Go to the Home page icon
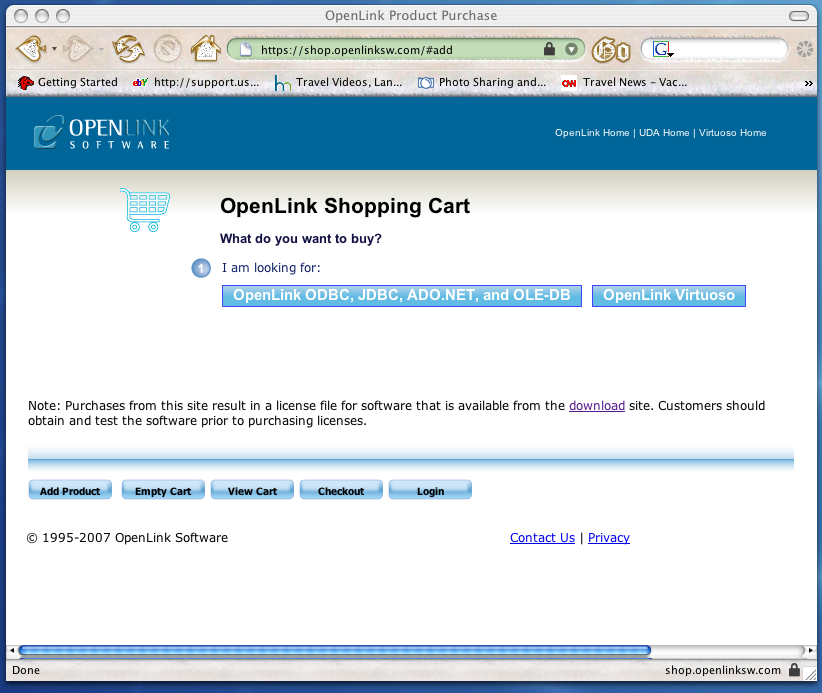Viewport: 822px width, 693px height. click(206, 49)
